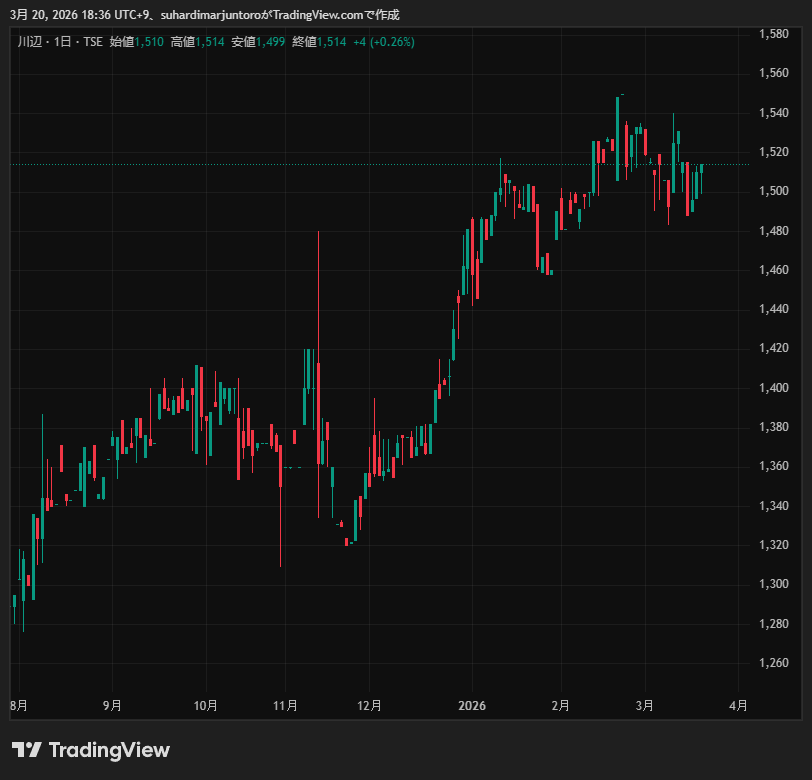This screenshot has width=812, height=780.
Task: Click the 終値 close value 1,514
Action: [331, 42]
